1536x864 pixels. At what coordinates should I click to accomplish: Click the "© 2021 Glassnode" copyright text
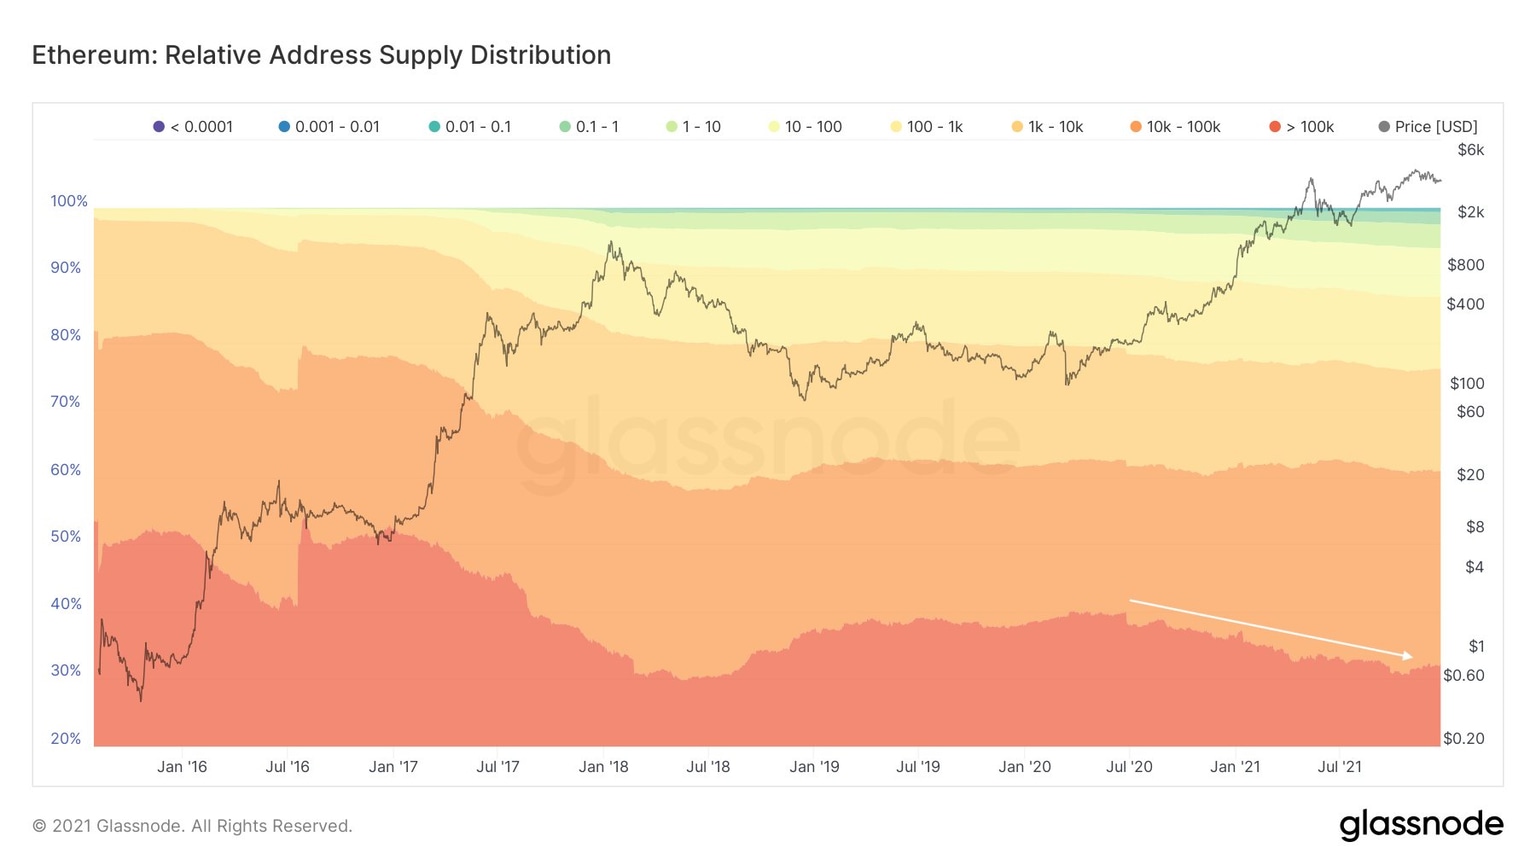pyautogui.click(x=192, y=826)
